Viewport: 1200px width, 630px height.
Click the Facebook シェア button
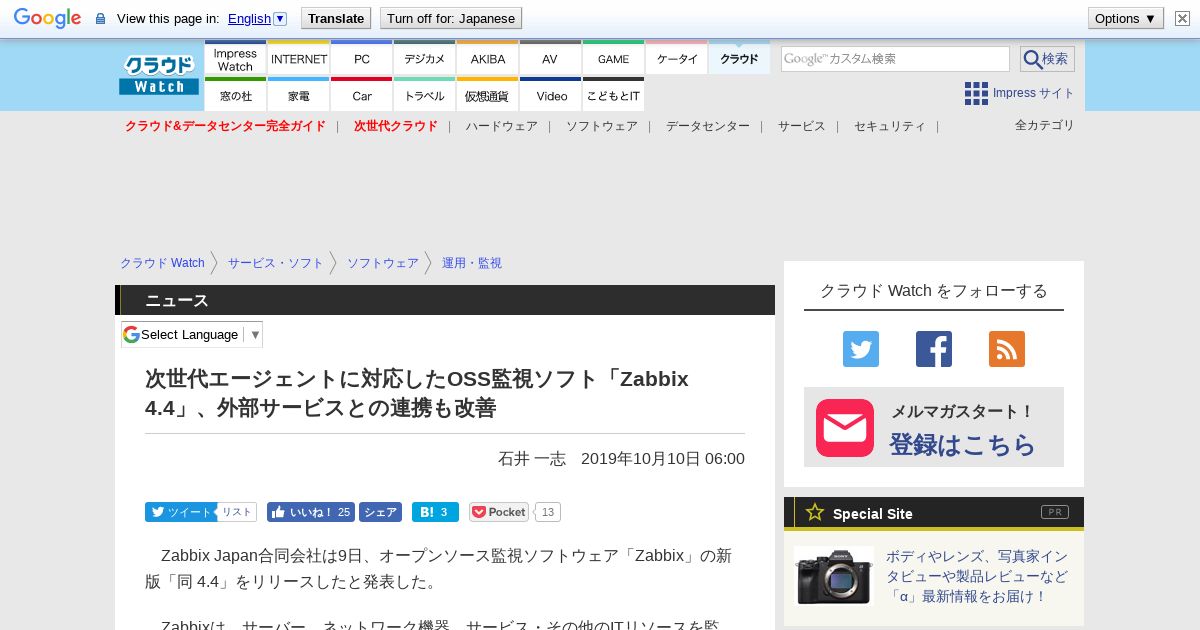[380, 512]
